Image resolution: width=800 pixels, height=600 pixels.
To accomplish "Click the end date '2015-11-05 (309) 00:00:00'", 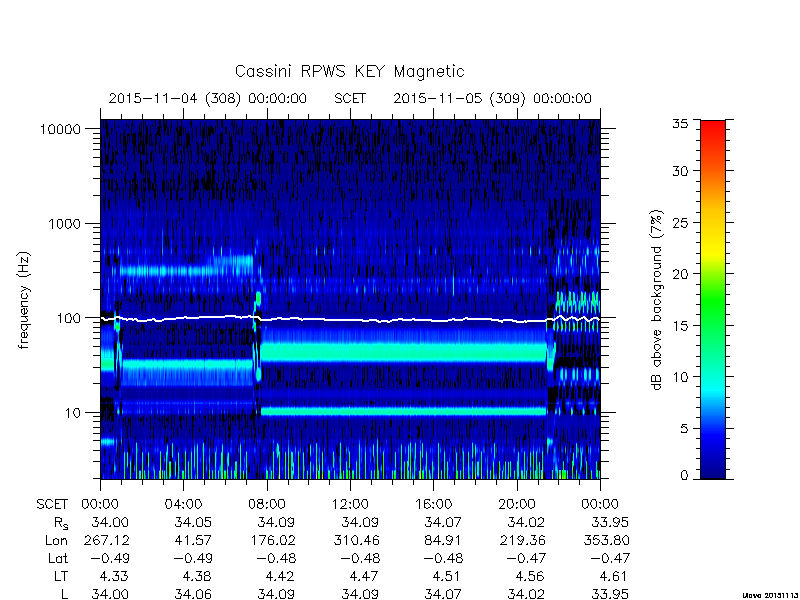I will pyautogui.click(x=492, y=98).
